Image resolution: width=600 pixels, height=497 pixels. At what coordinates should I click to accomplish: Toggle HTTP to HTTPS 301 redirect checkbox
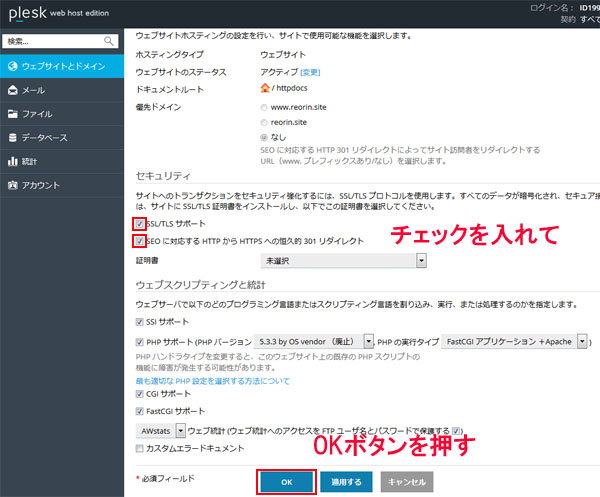pos(139,241)
